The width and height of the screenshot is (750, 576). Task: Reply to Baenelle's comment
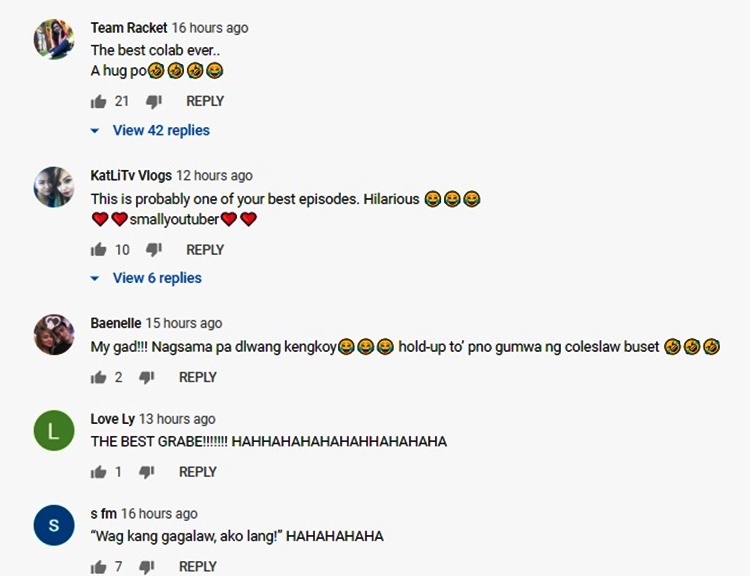pos(198,377)
